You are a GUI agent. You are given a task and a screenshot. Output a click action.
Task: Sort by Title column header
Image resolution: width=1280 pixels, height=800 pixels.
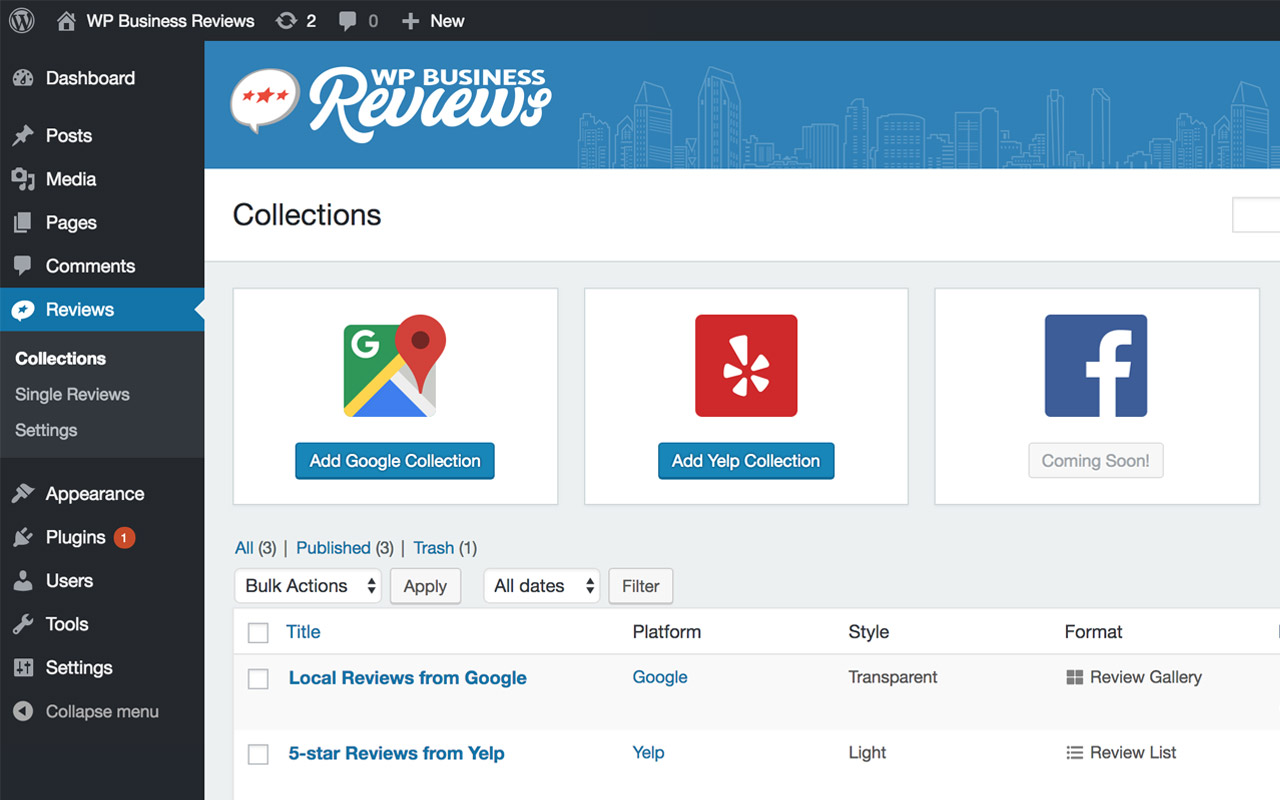303,632
